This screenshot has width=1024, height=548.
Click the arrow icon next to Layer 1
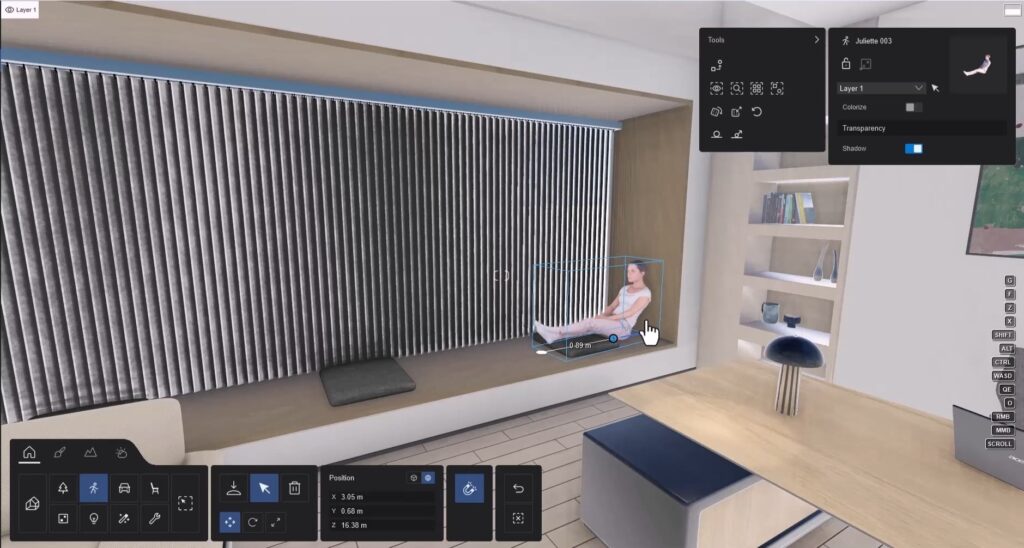[x=935, y=88]
